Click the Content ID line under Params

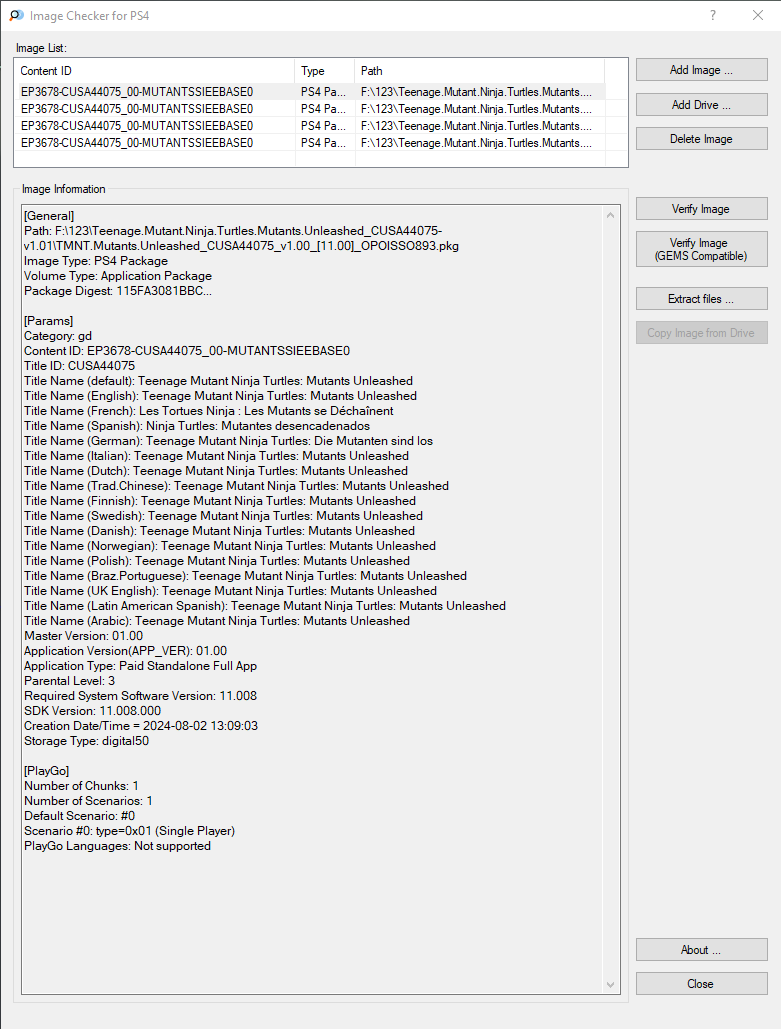(x=187, y=351)
